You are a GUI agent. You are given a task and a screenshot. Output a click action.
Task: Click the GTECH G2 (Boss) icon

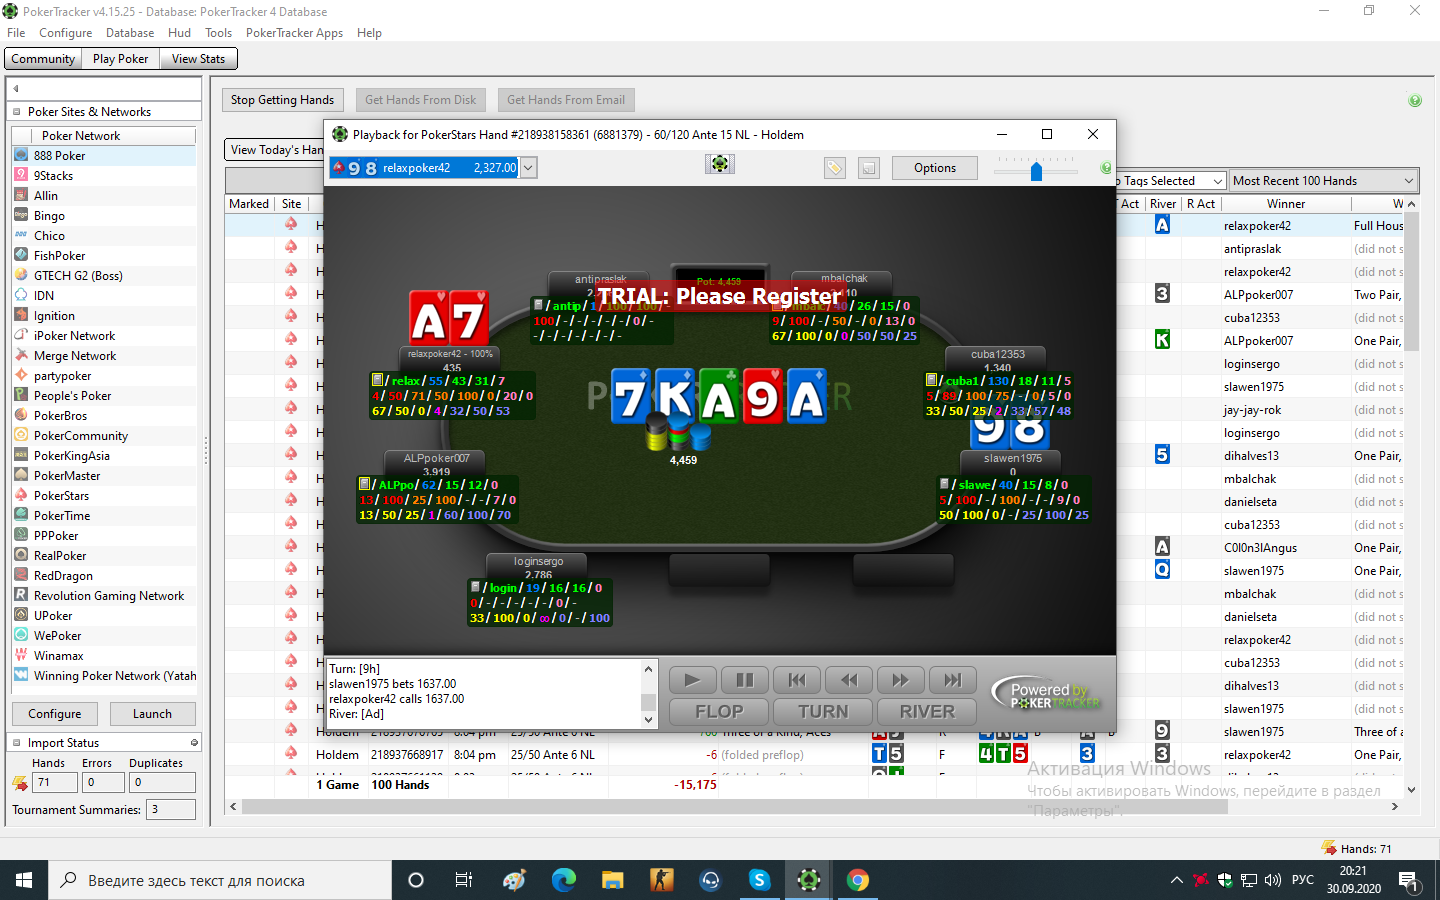point(21,275)
